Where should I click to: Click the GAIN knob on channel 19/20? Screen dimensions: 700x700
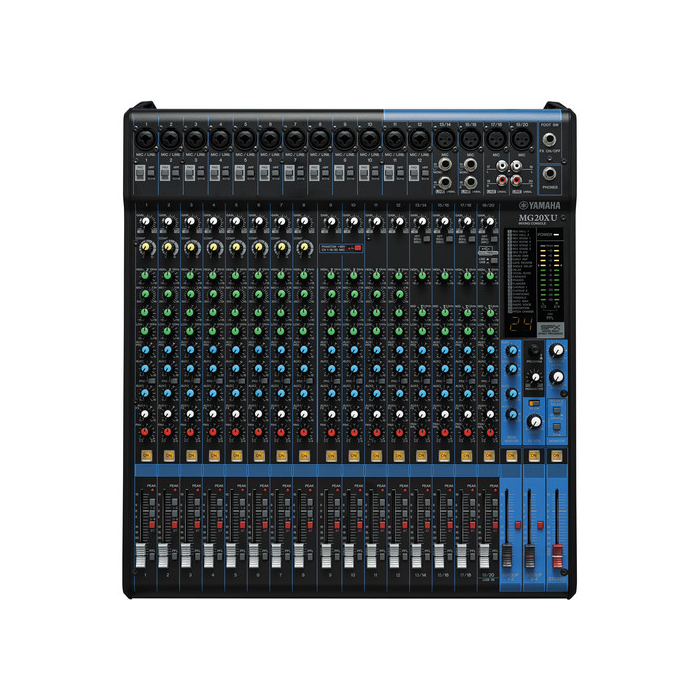(x=490, y=221)
